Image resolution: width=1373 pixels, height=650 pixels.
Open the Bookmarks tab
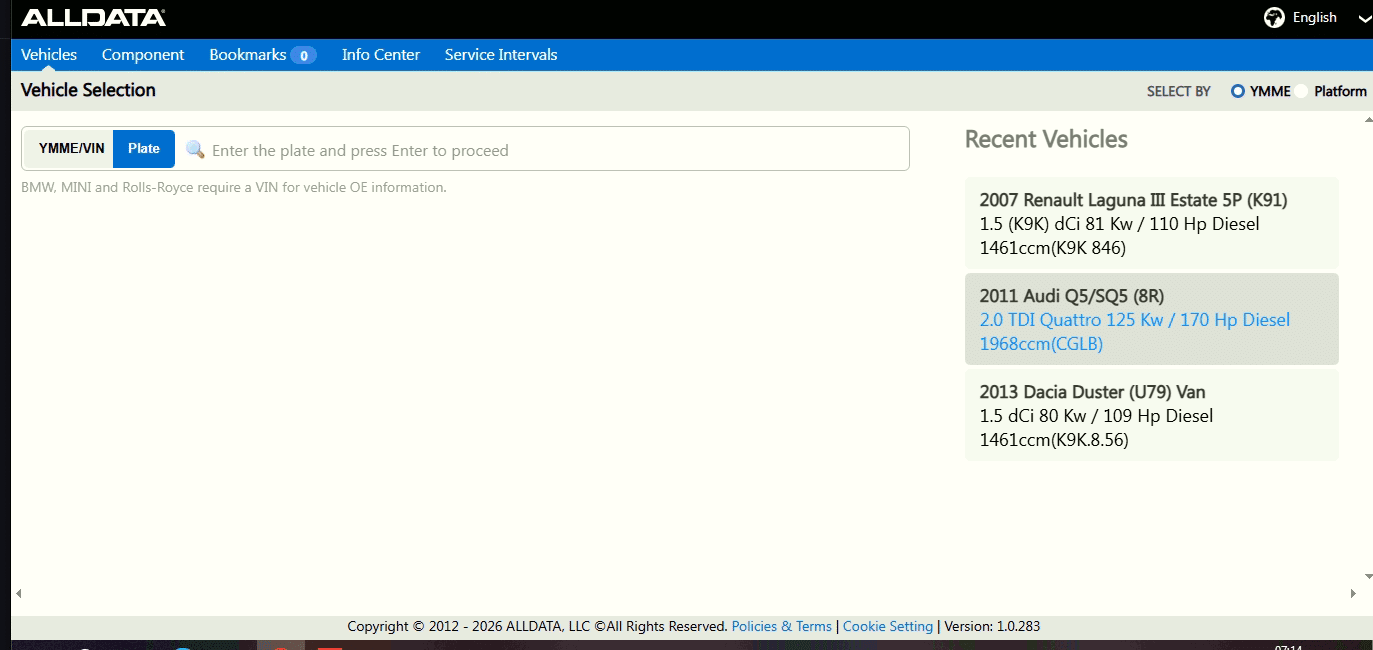click(248, 55)
